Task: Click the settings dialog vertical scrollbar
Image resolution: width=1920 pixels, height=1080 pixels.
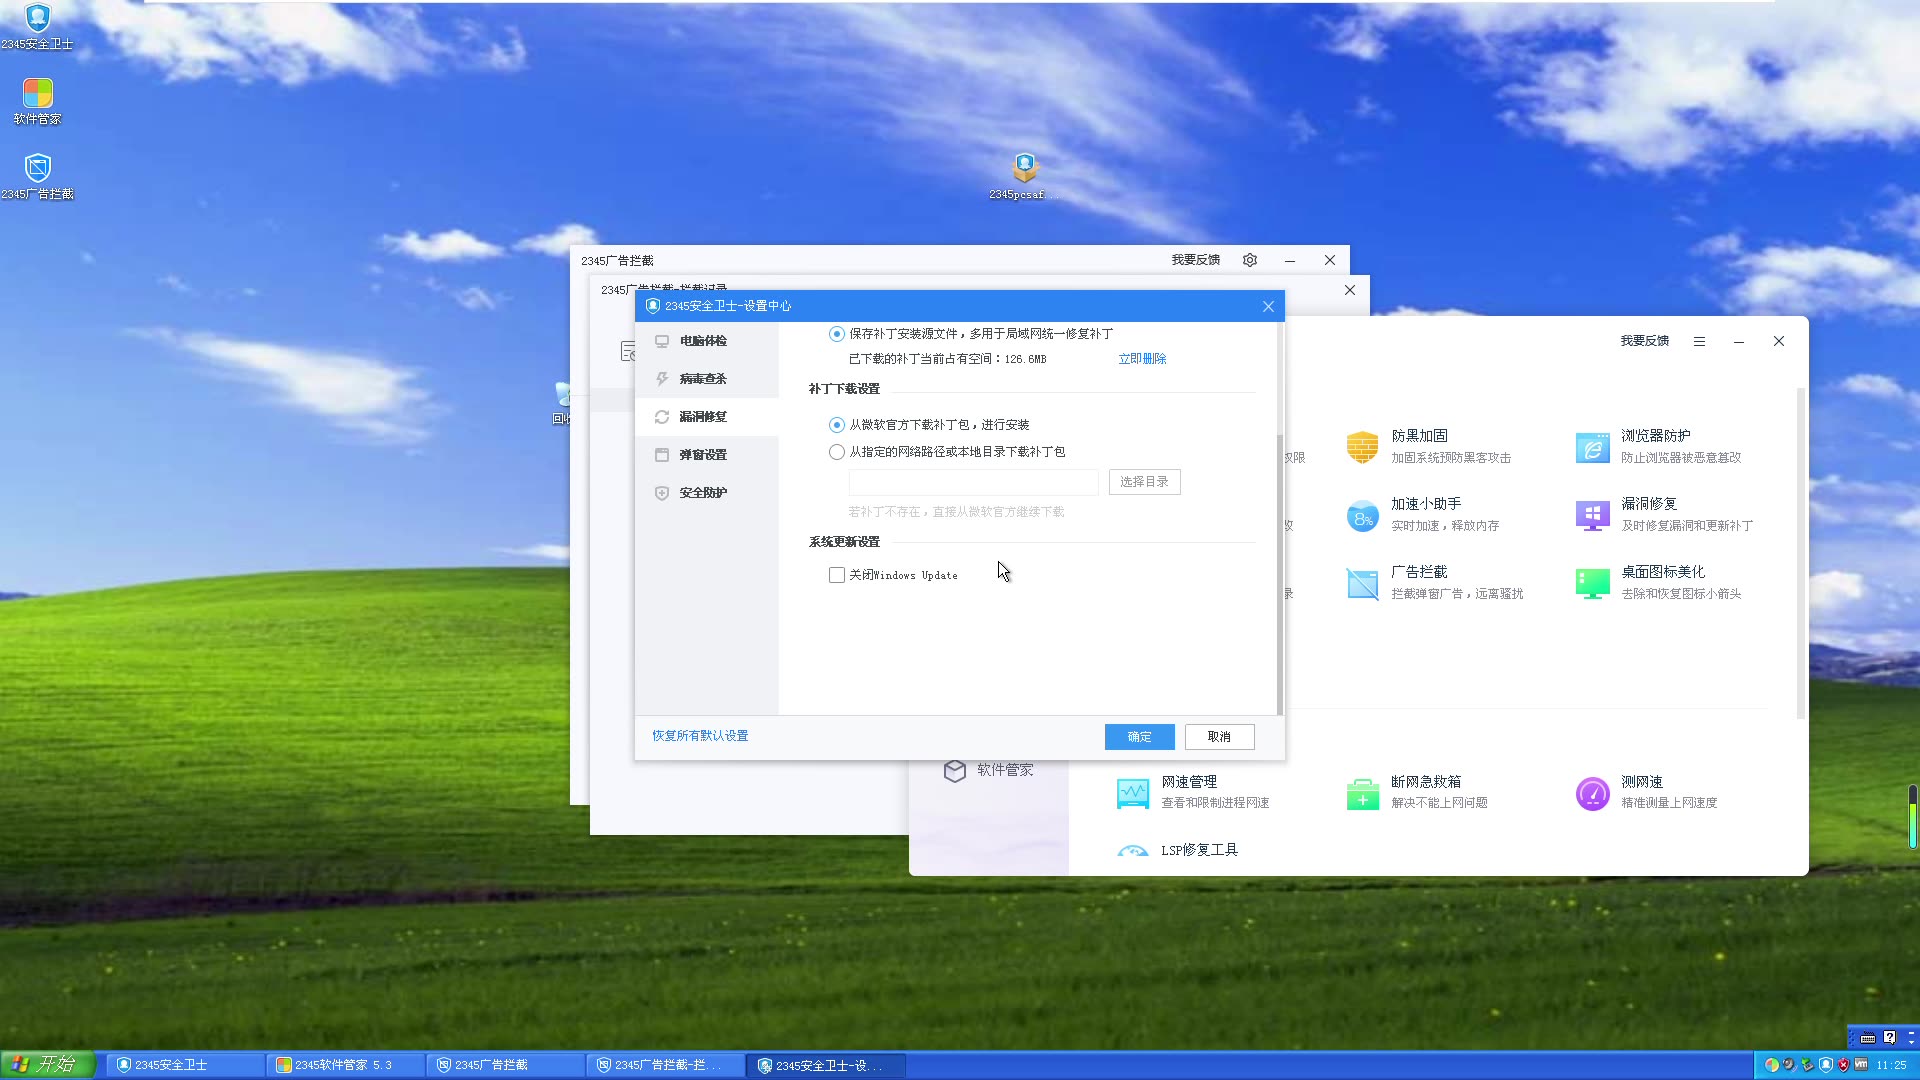Action: click(x=1280, y=575)
